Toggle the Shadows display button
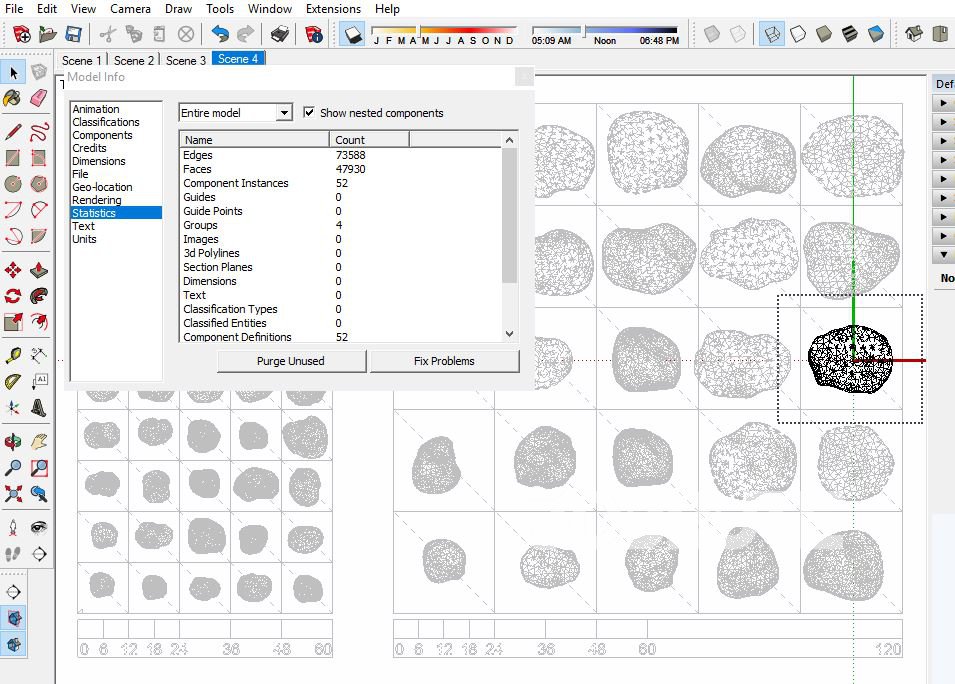This screenshot has height=684, width=955. 354,35
